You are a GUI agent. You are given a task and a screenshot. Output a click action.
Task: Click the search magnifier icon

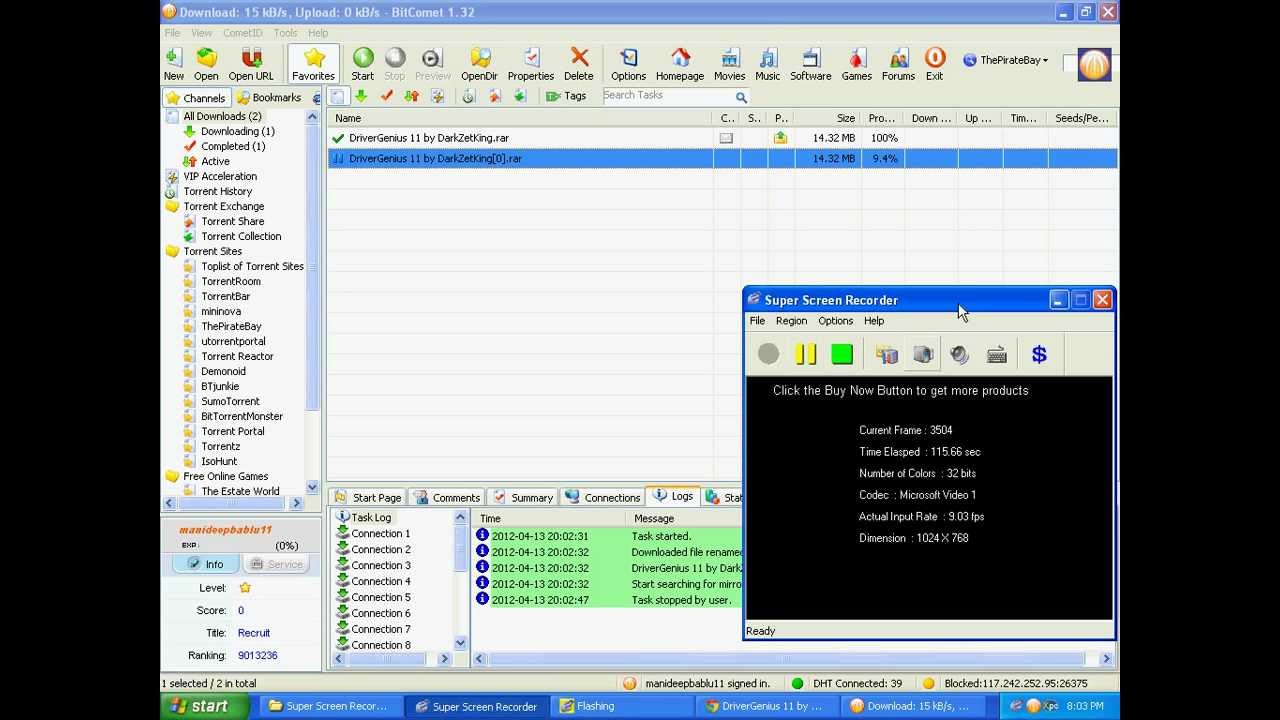click(x=741, y=97)
